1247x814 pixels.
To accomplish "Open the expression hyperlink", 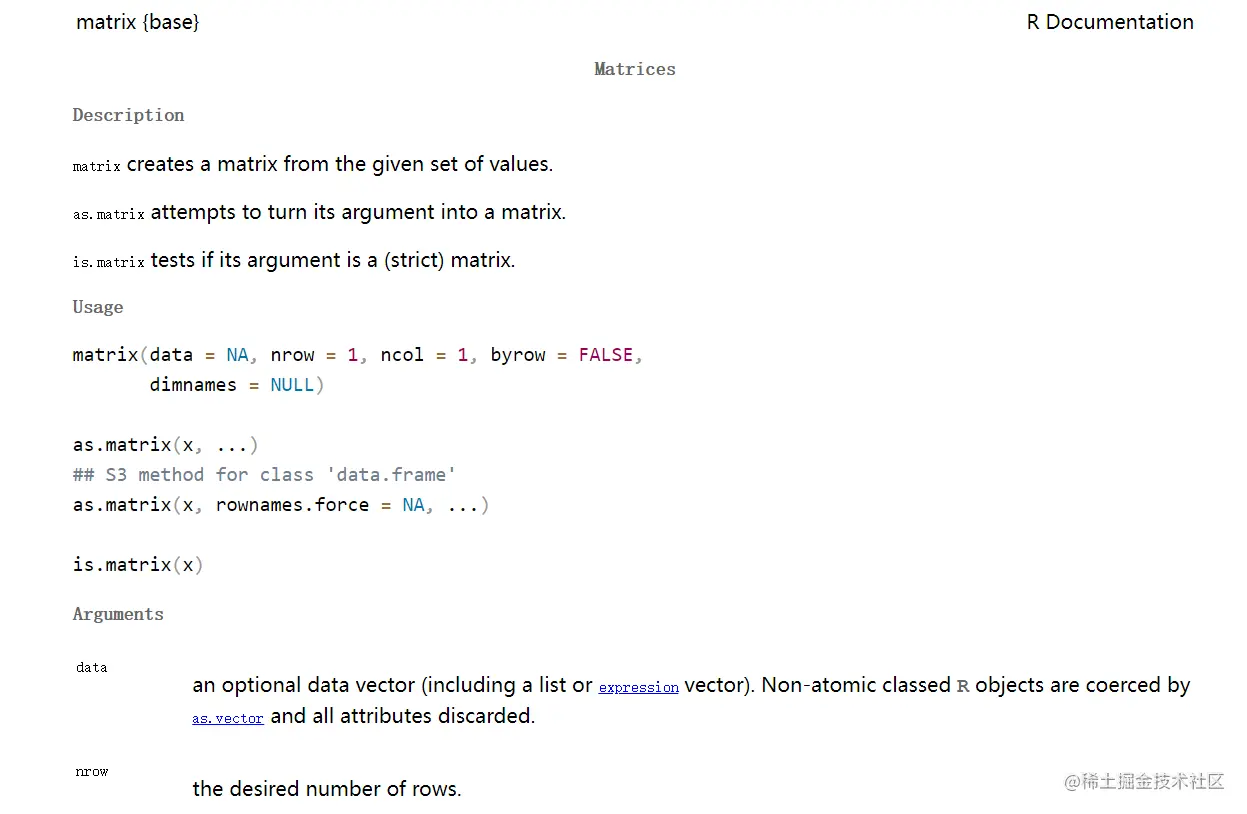I will pyautogui.click(x=638, y=687).
